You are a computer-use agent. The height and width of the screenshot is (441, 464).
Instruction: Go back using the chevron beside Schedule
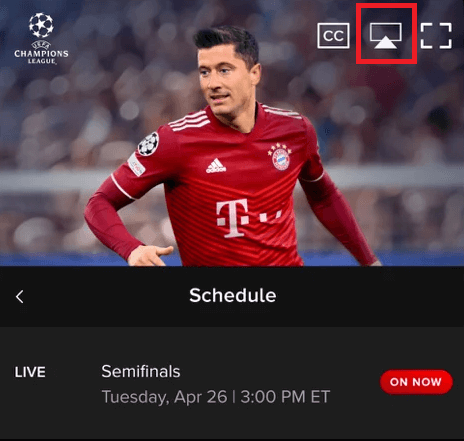click(x=20, y=296)
